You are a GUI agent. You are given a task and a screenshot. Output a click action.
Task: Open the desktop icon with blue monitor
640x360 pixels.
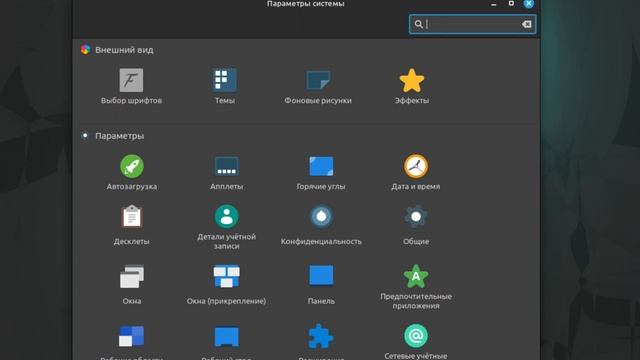[x=226, y=336]
